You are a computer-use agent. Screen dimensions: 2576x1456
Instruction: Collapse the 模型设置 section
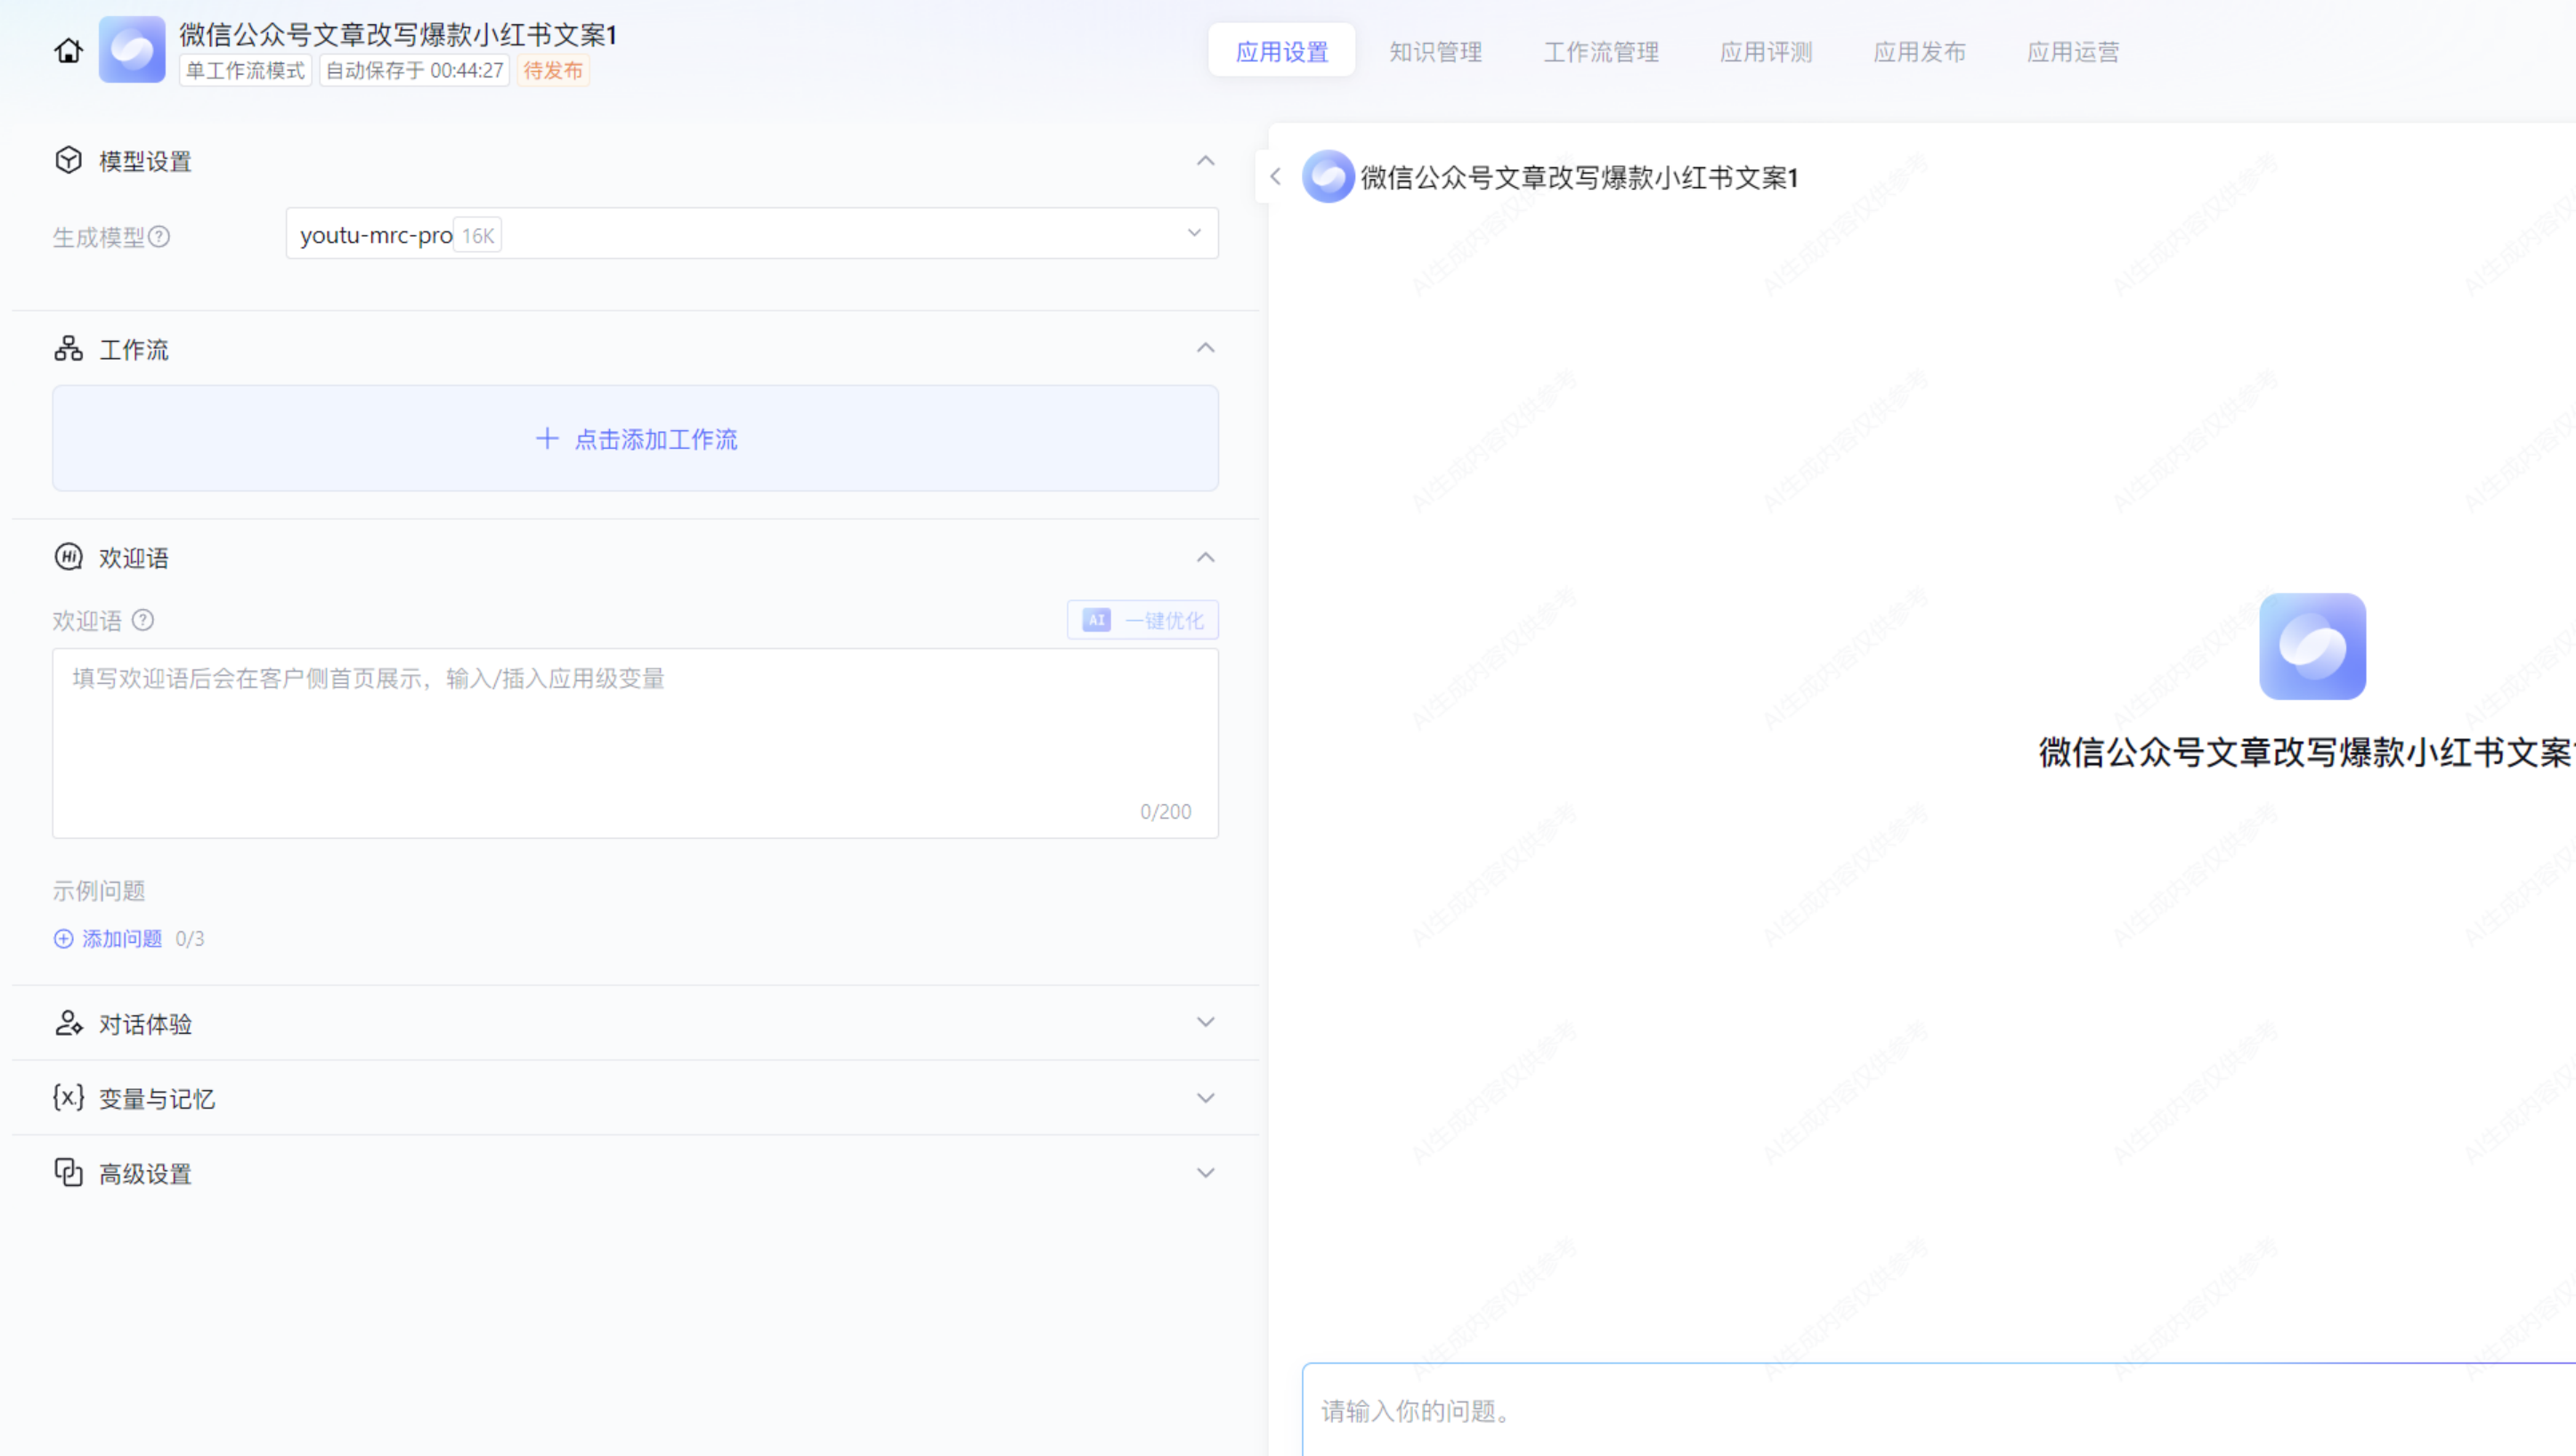click(1205, 161)
